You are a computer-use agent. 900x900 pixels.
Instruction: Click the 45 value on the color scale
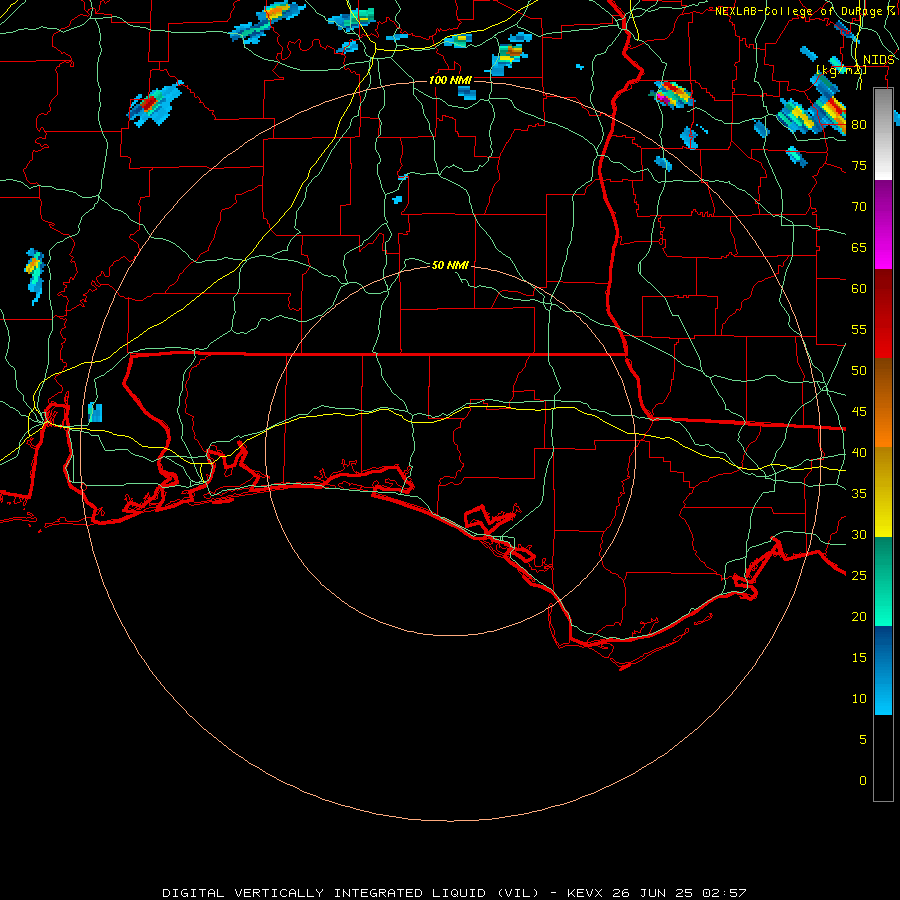click(x=859, y=412)
